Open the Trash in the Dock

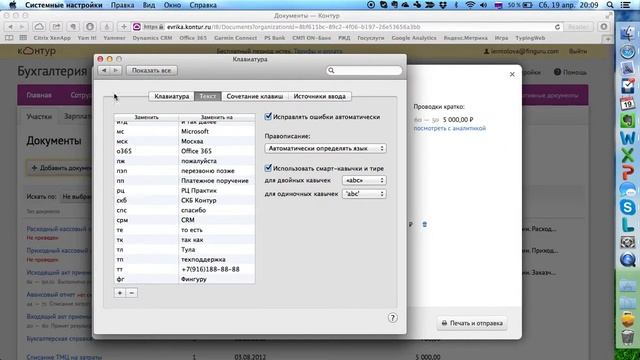click(627, 338)
